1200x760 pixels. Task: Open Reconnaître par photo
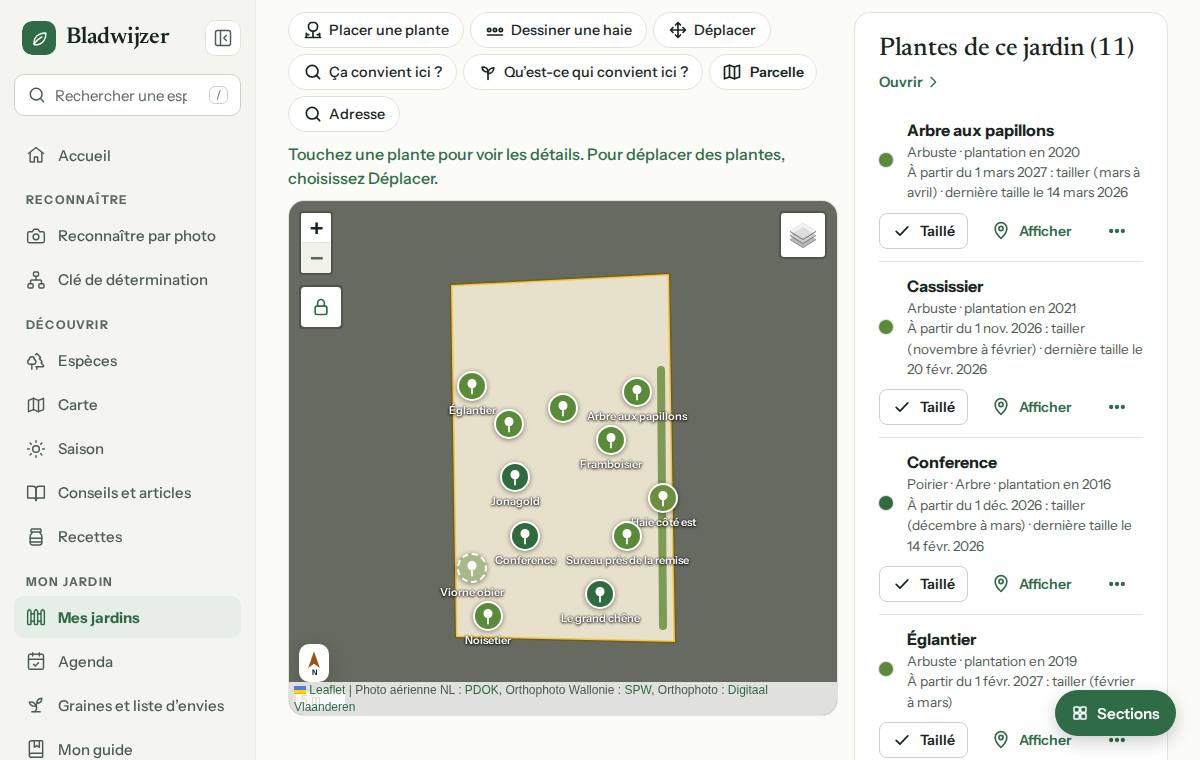pos(127,236)
